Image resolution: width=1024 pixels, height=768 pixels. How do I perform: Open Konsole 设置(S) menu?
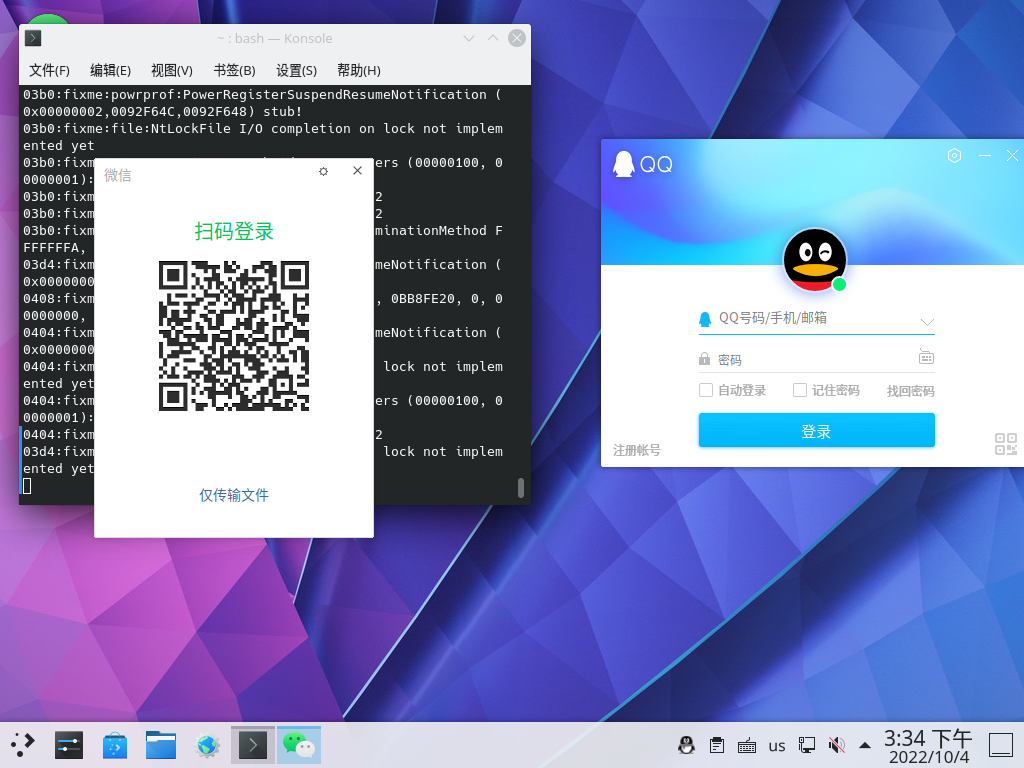(x=296, y=71)
